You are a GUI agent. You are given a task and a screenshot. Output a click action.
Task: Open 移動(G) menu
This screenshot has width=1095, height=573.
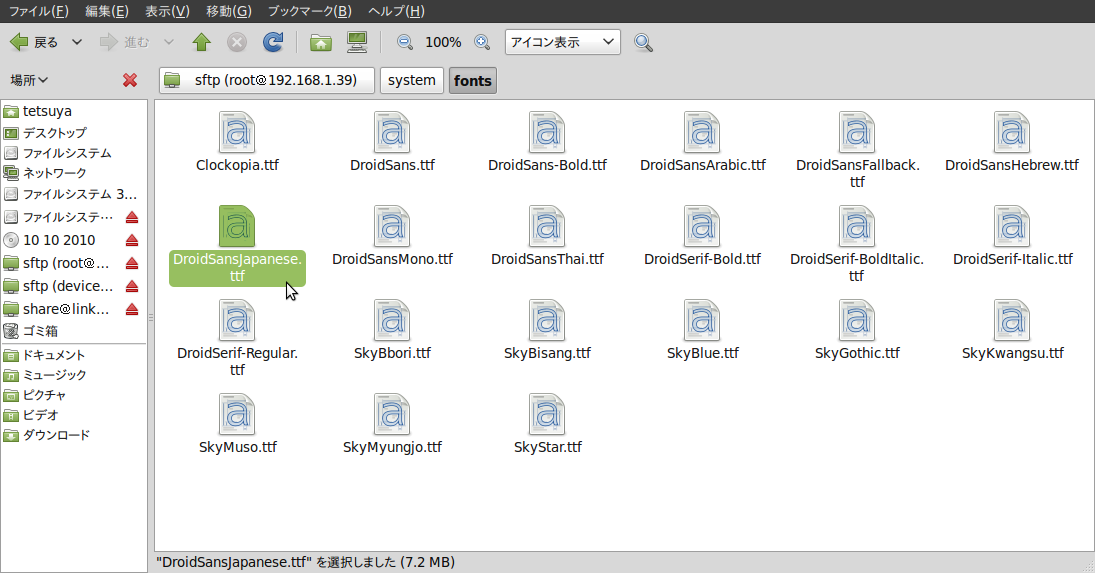(x=228, y=11)
